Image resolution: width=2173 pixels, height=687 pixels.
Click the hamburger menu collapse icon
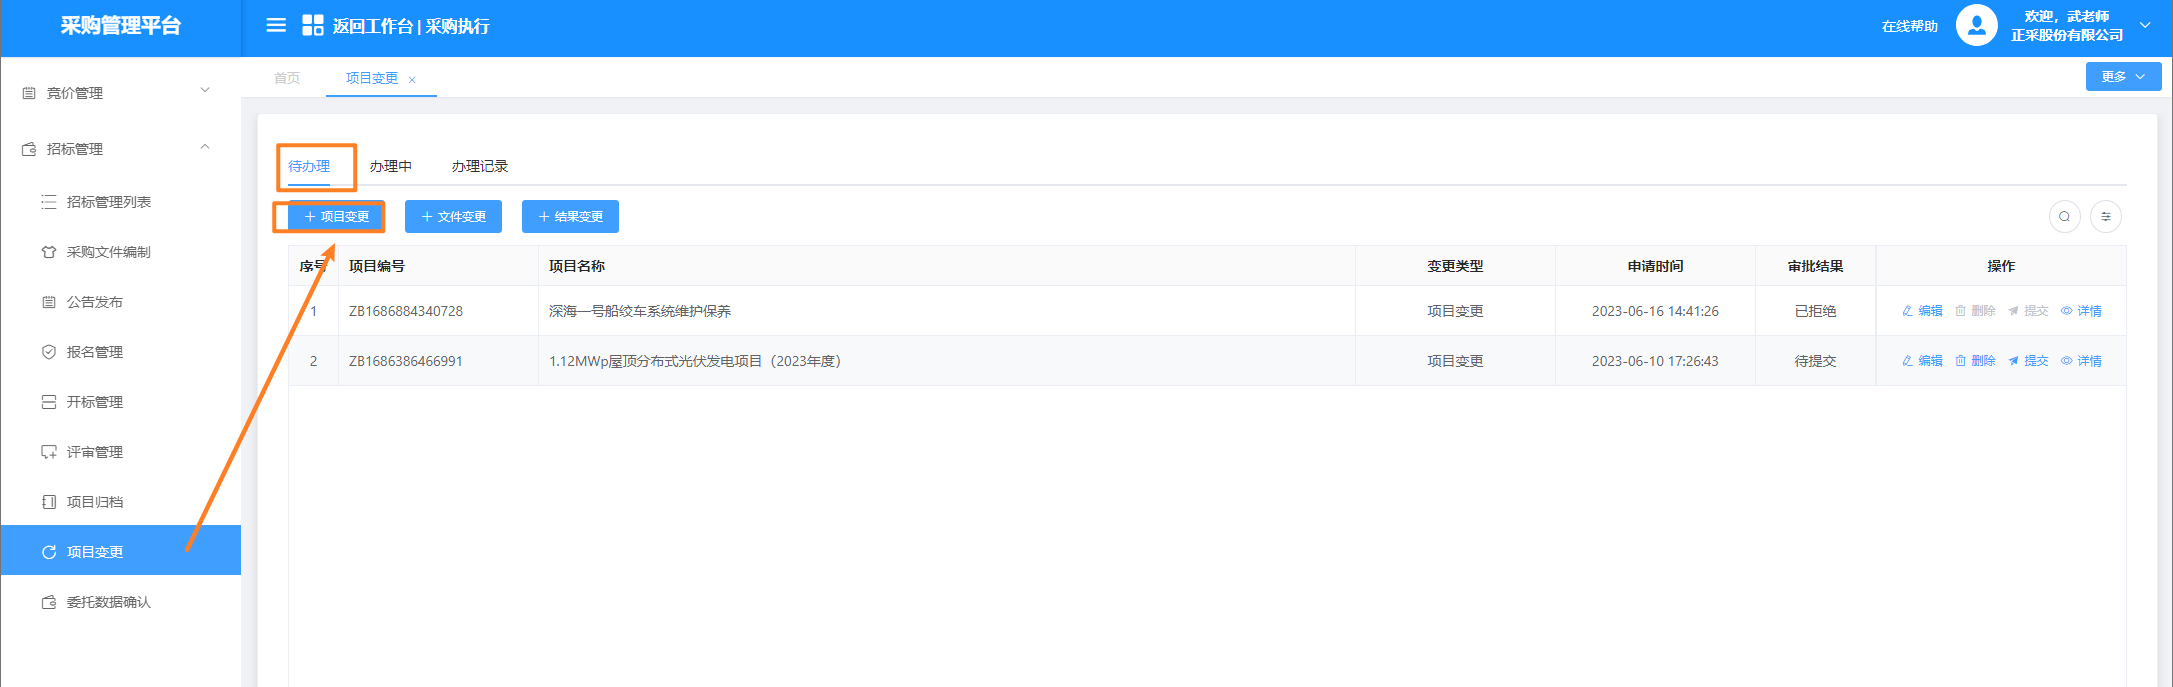[x=276, y=26]
